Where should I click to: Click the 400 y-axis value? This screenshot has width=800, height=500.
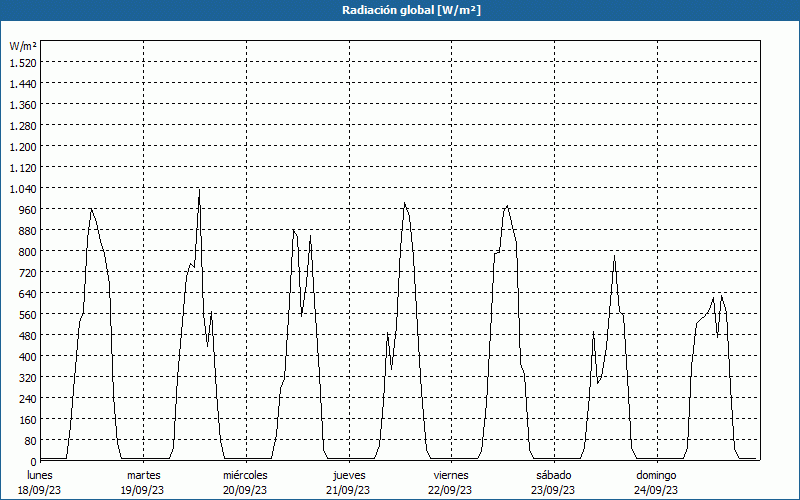click(28, 356)
